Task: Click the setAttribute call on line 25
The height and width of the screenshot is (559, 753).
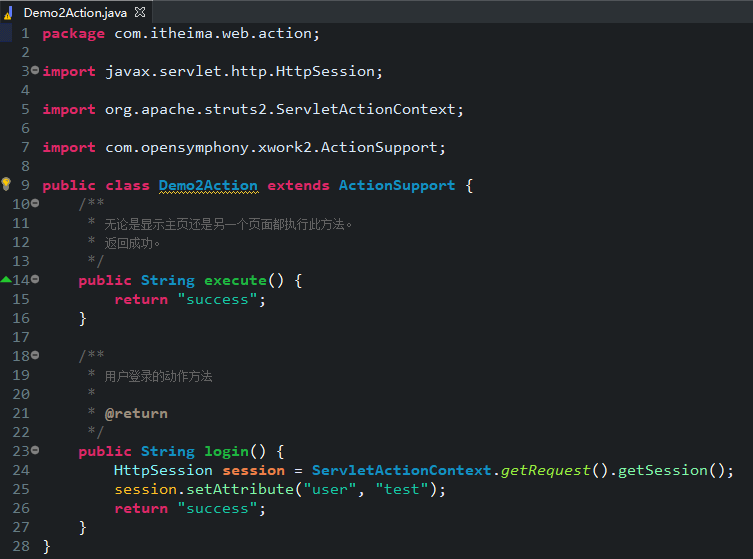Action: pyautogui.click(x=240, y=489)
